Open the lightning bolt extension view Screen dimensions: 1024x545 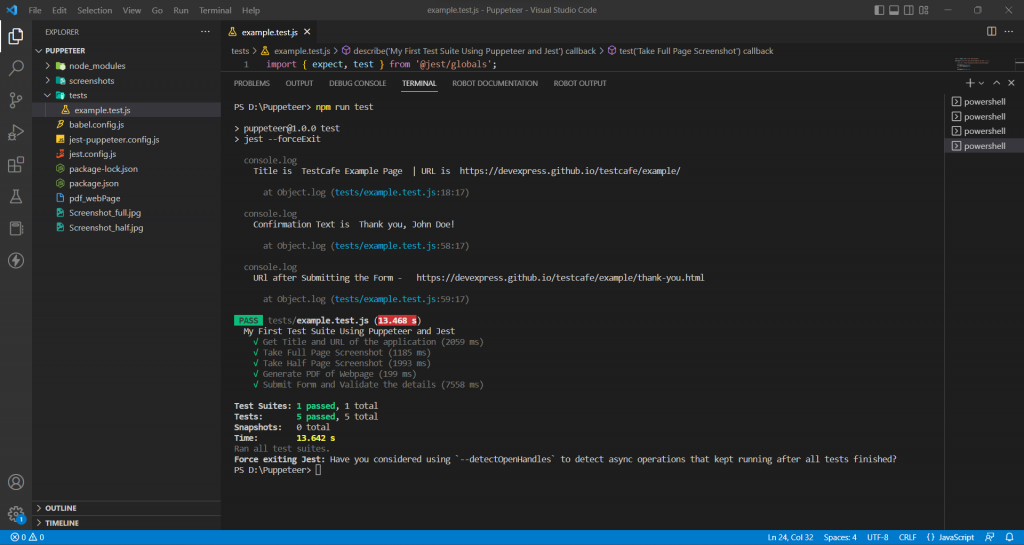point(16,260)
